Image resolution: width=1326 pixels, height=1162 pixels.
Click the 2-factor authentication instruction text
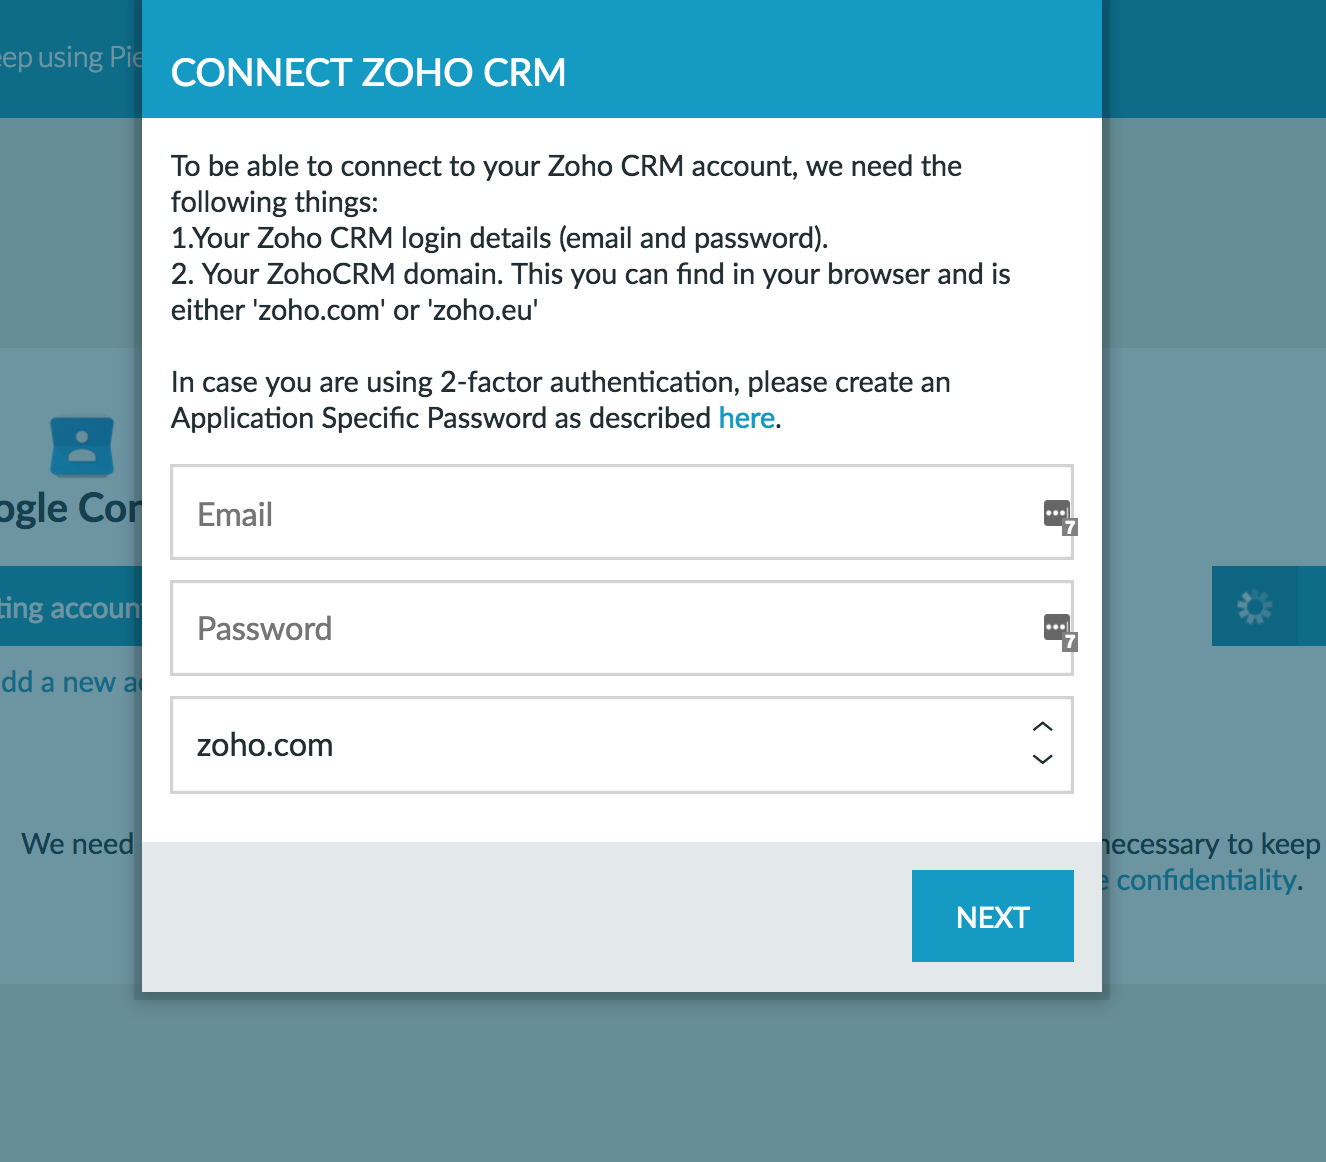click(560, 400)
